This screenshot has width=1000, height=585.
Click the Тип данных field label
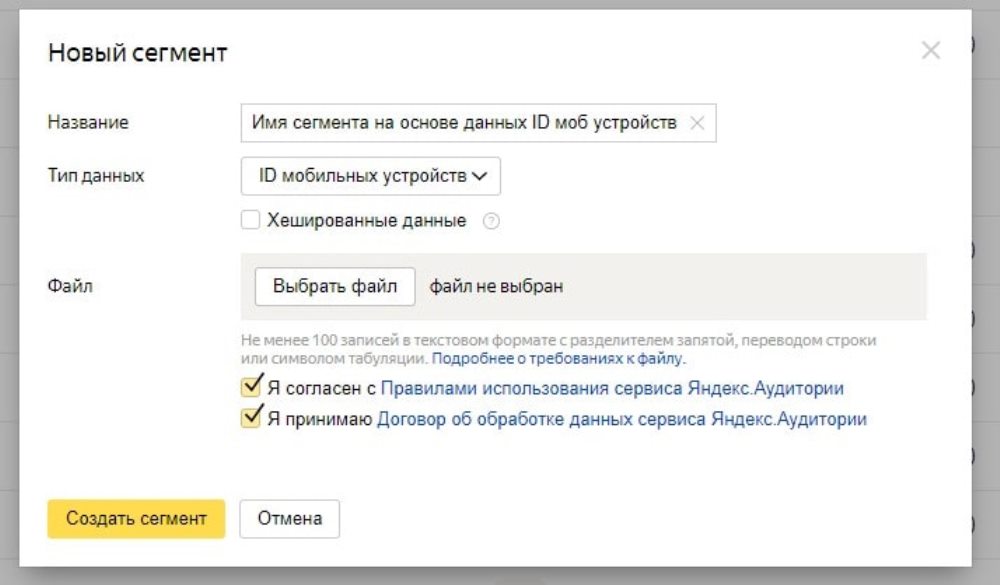pyautogui.click(x=96, y=176)
